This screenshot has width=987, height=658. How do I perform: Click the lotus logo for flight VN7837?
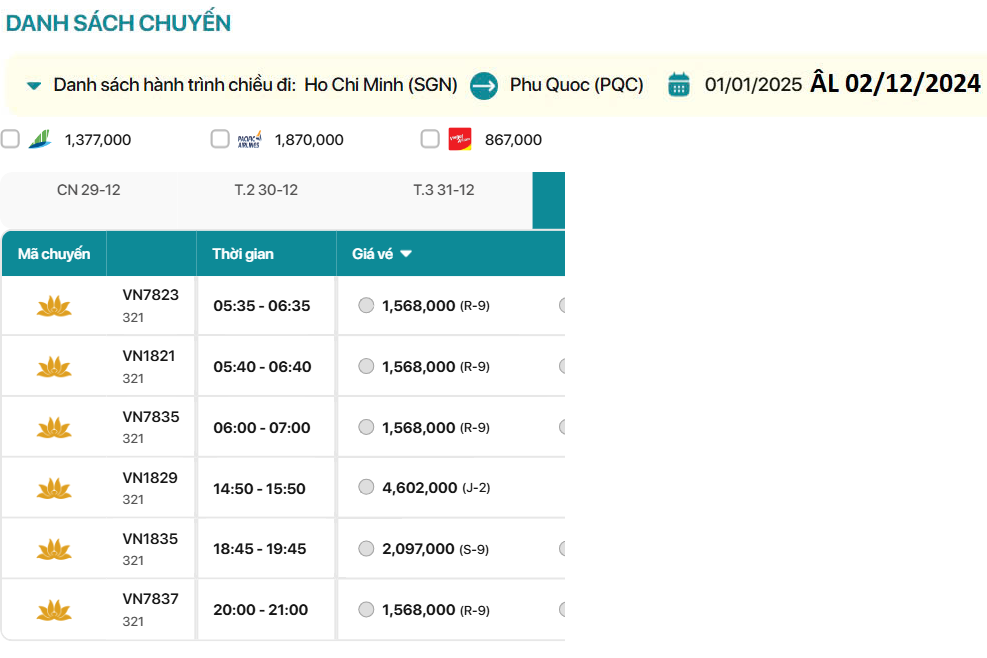tap(54, 610)
